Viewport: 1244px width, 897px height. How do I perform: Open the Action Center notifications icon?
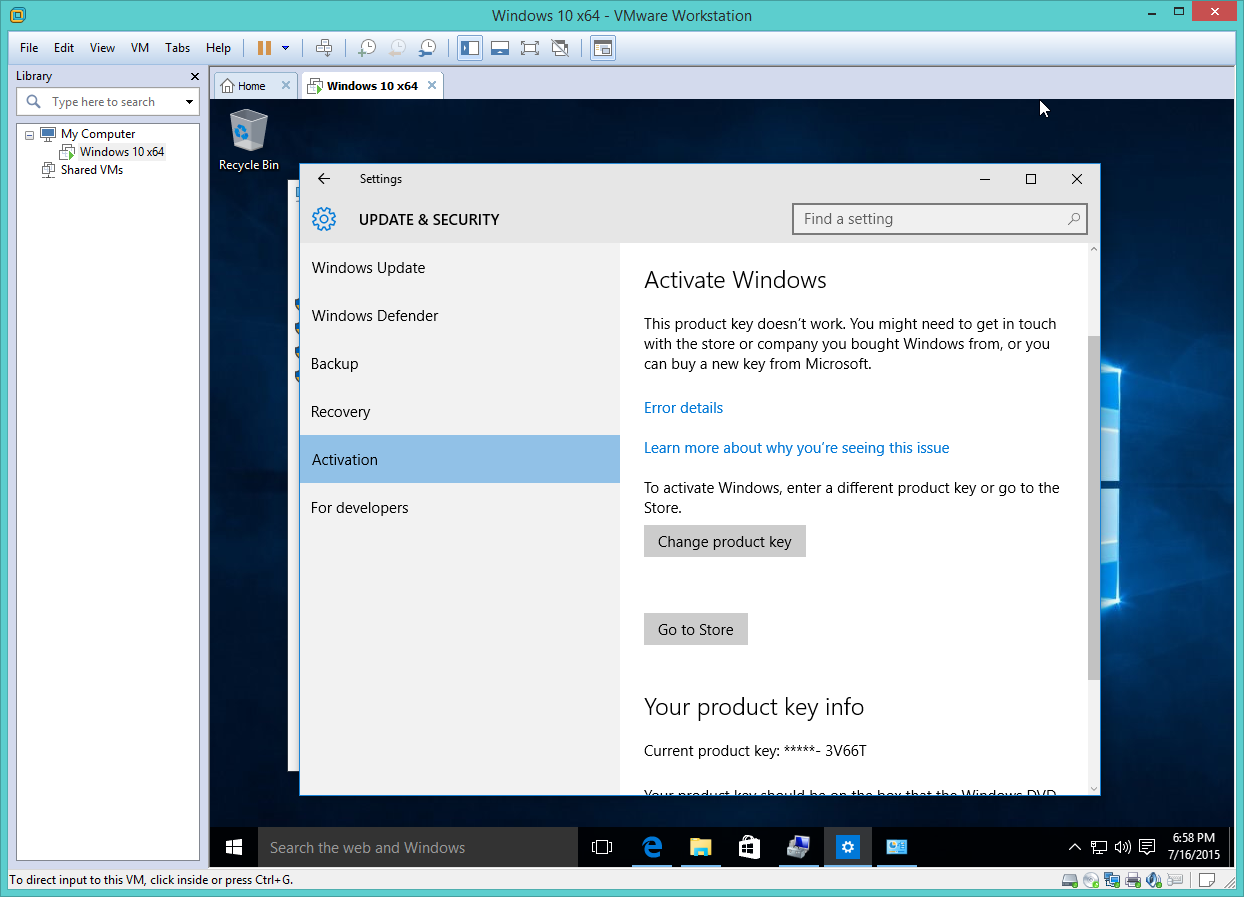pos(1147,847)
